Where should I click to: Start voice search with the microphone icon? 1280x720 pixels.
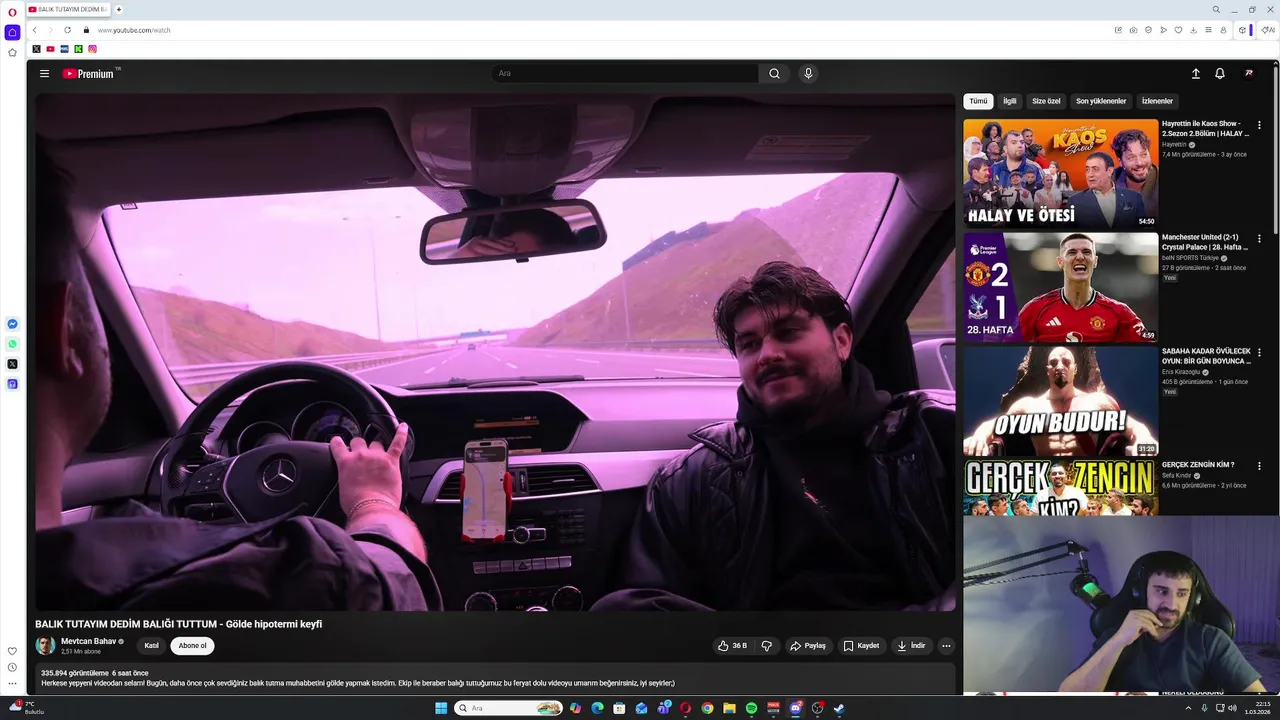coord(808,73)
